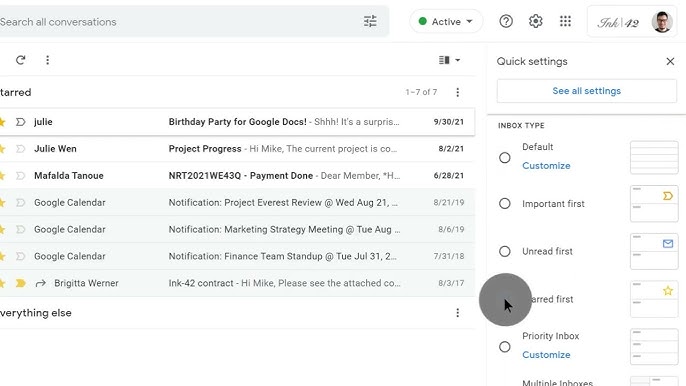Screen dimensions: 686x386
Task: Open the Google apps grid
Action: click(x=565, y=21)
